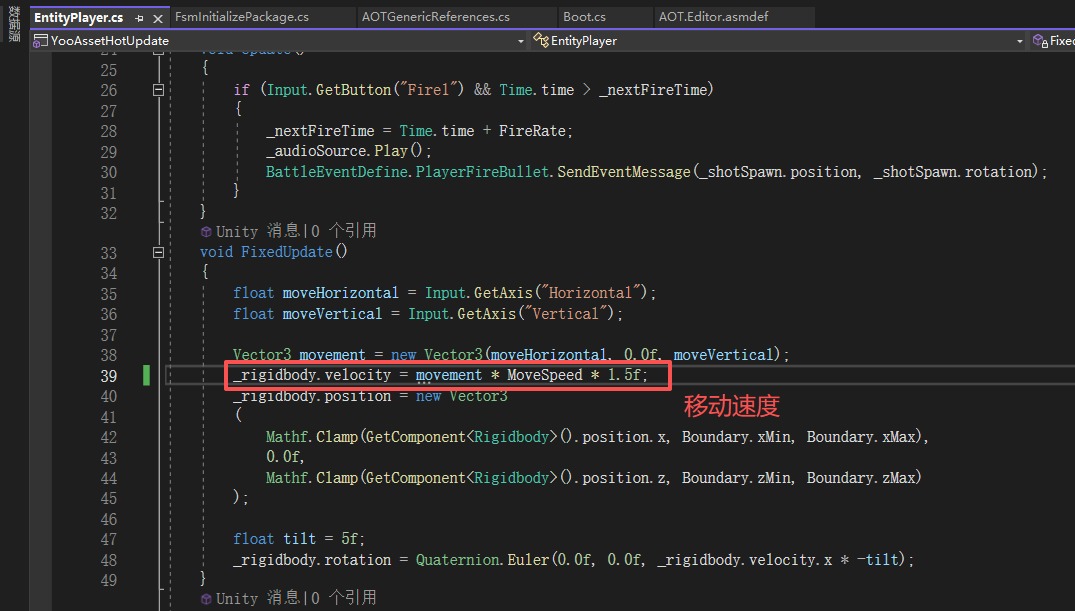Select the AOT.Editor.asmdef tab
The width and height of the screenshot is (1075, 611).
[x=714, y=16]
